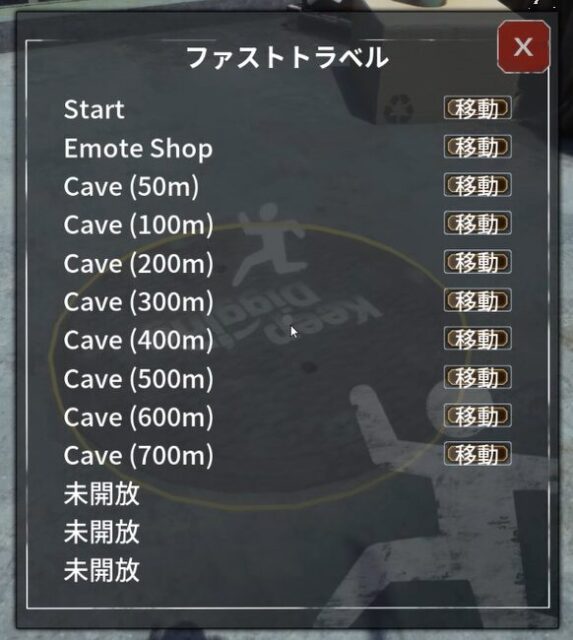Screen dimensions: 573x640
Task: Teleport to Cave (200m) via 移動 button
Action: [x=478, y=262]
